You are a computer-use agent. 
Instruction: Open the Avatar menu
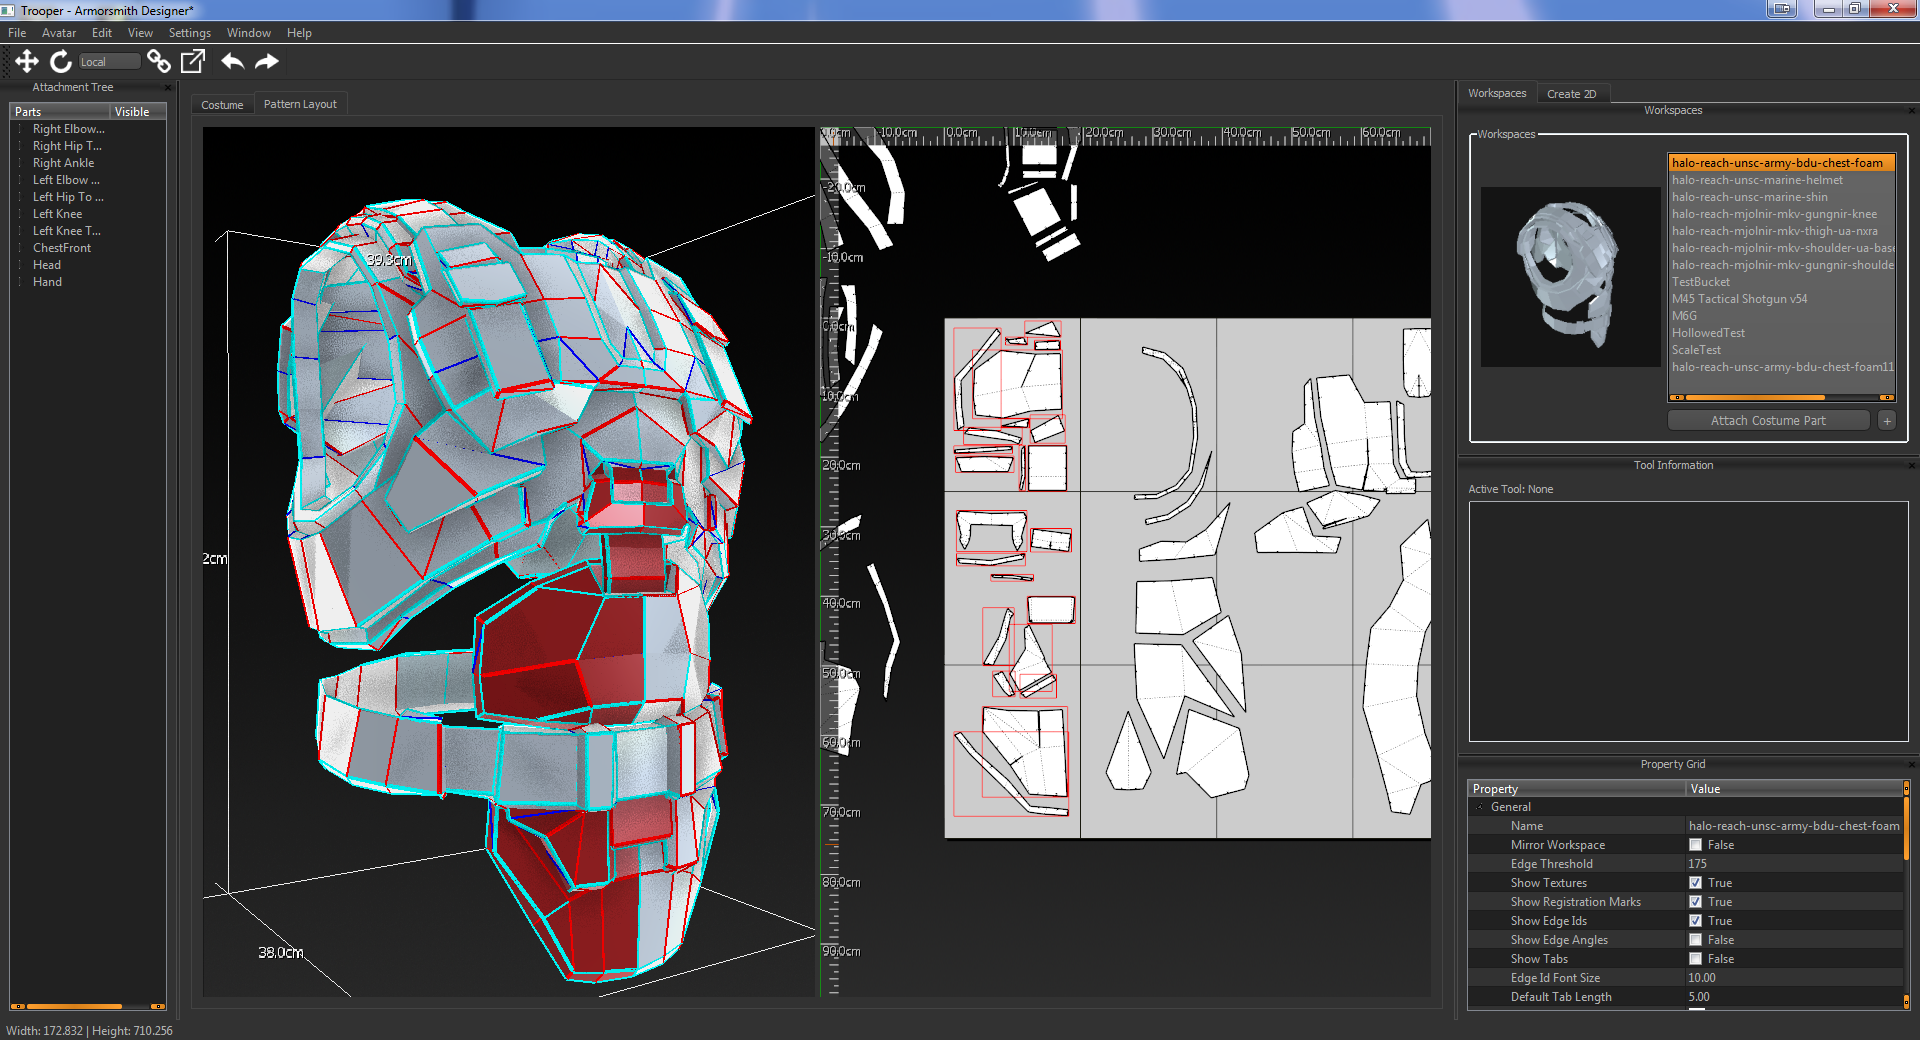(x=58, y=33)
